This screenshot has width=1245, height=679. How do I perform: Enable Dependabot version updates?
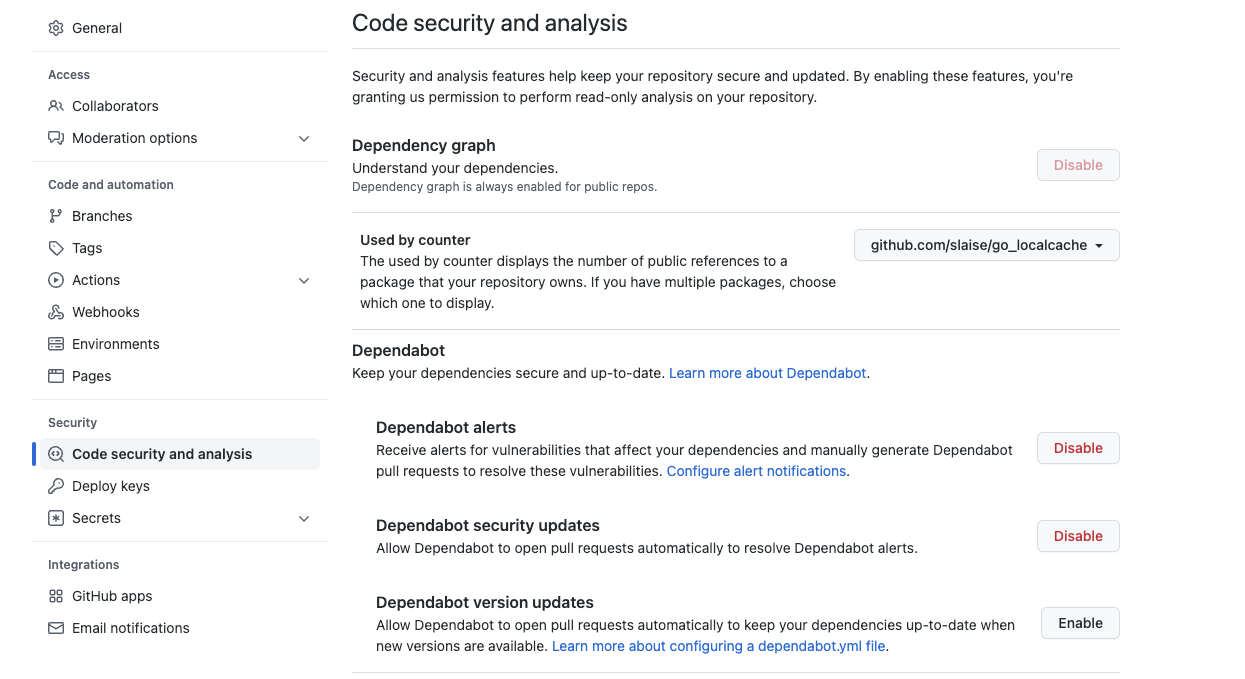click(x=1080, y=623)
